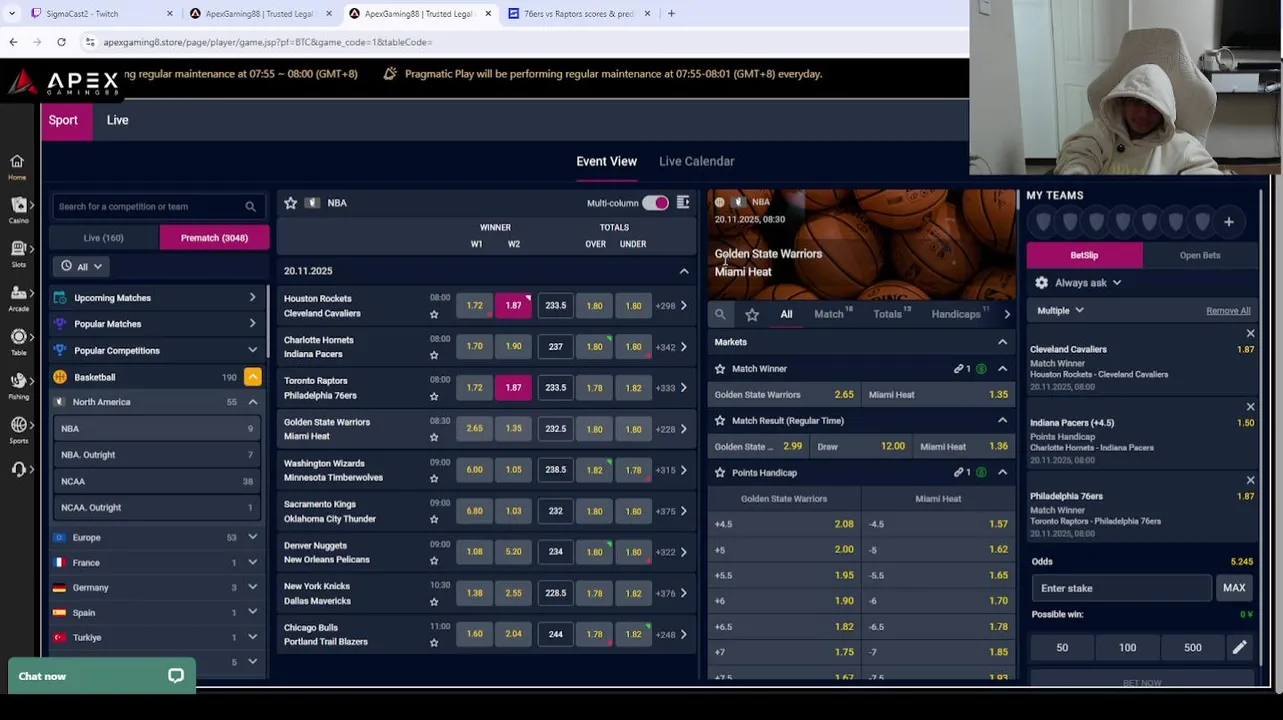1283x720 pixels.
Task: Open the Chat now widget
Action: [x=100, y=676]
